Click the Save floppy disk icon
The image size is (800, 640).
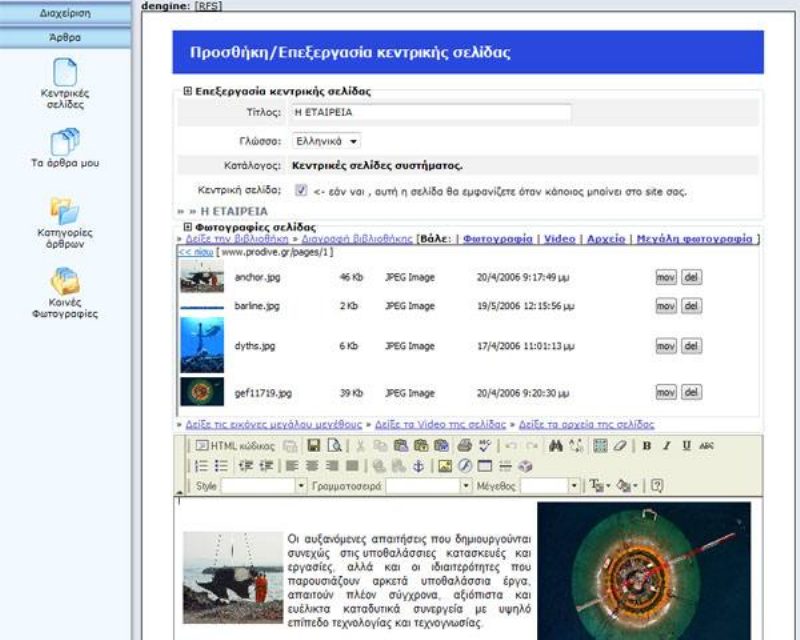tap(313, 446)
